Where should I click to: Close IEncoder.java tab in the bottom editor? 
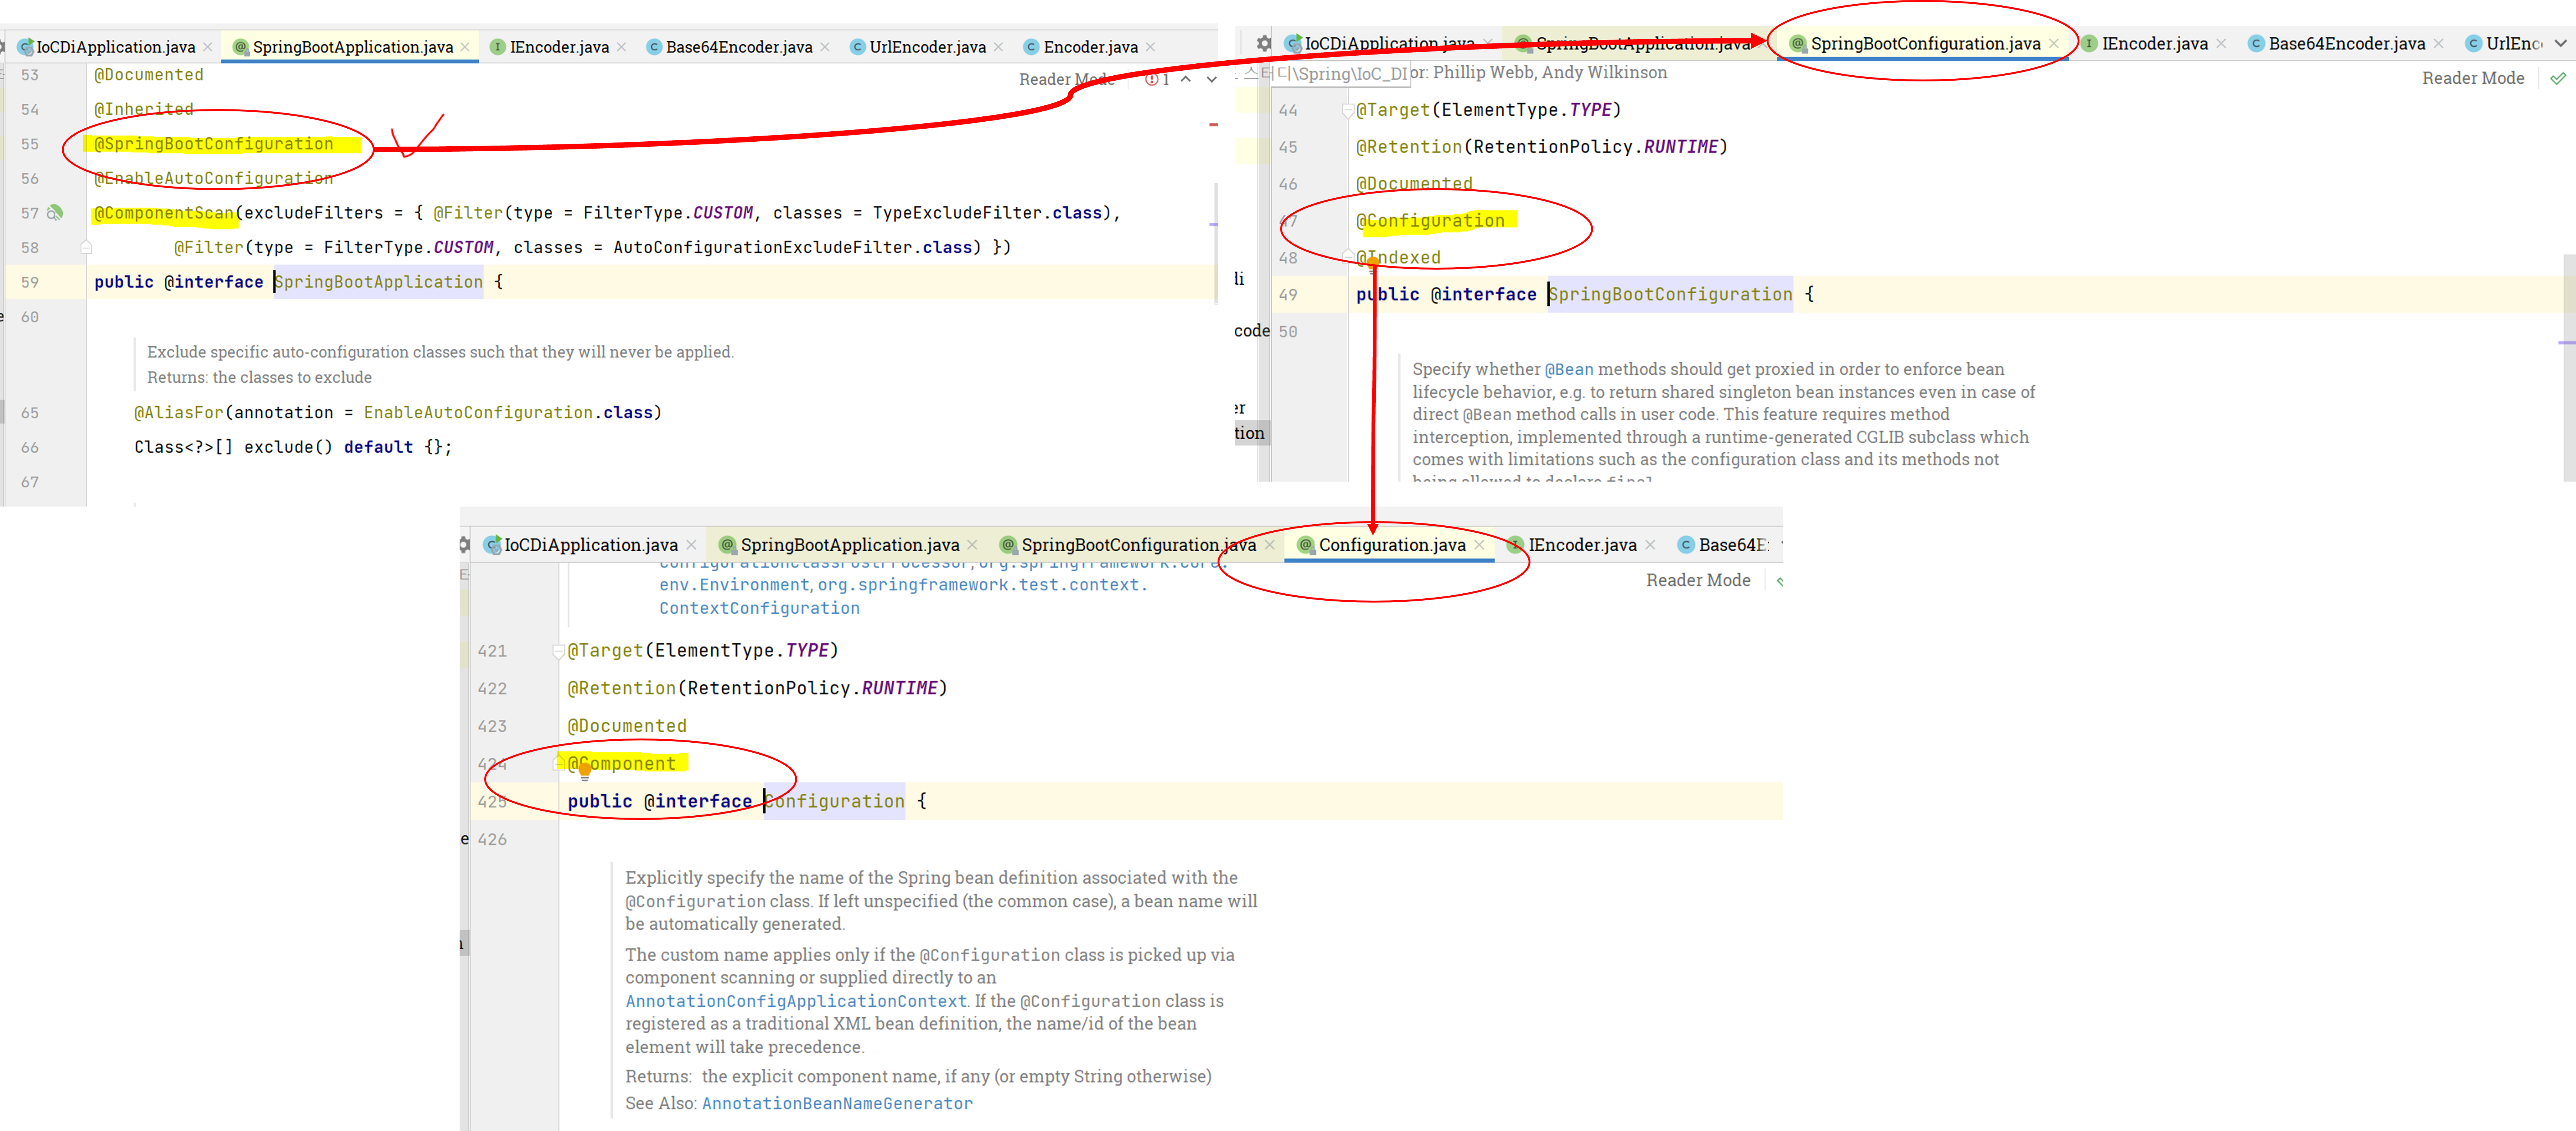coord(1650,545)
